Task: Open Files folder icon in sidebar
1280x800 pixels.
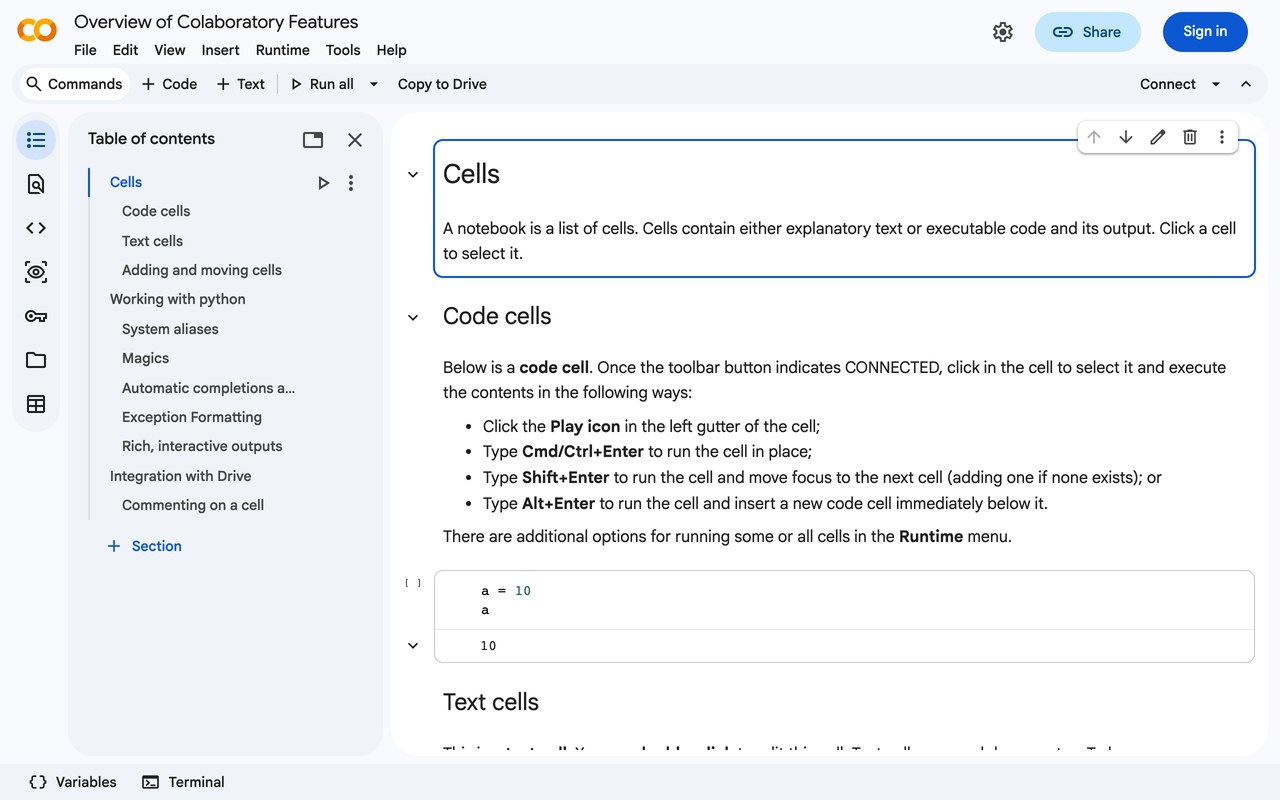Action: tap(36, 360)
